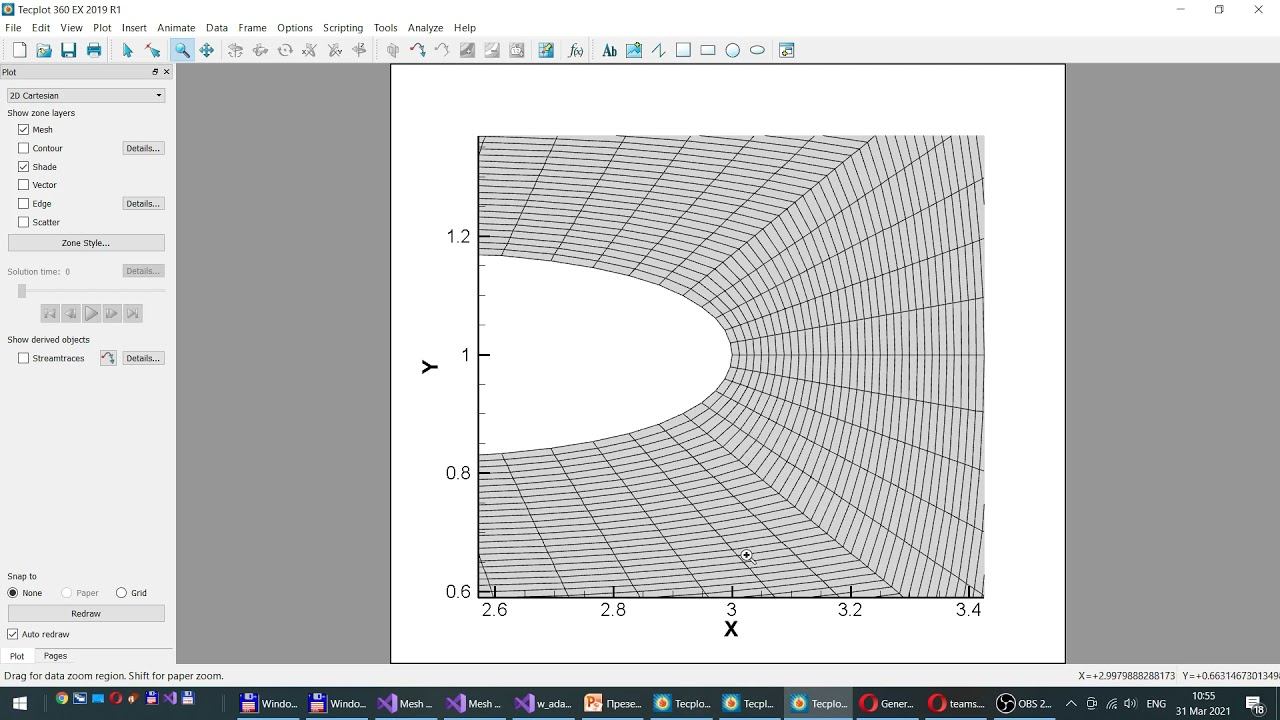Jump to the last solution time step

pyautogui.click(x=133, y=313)
